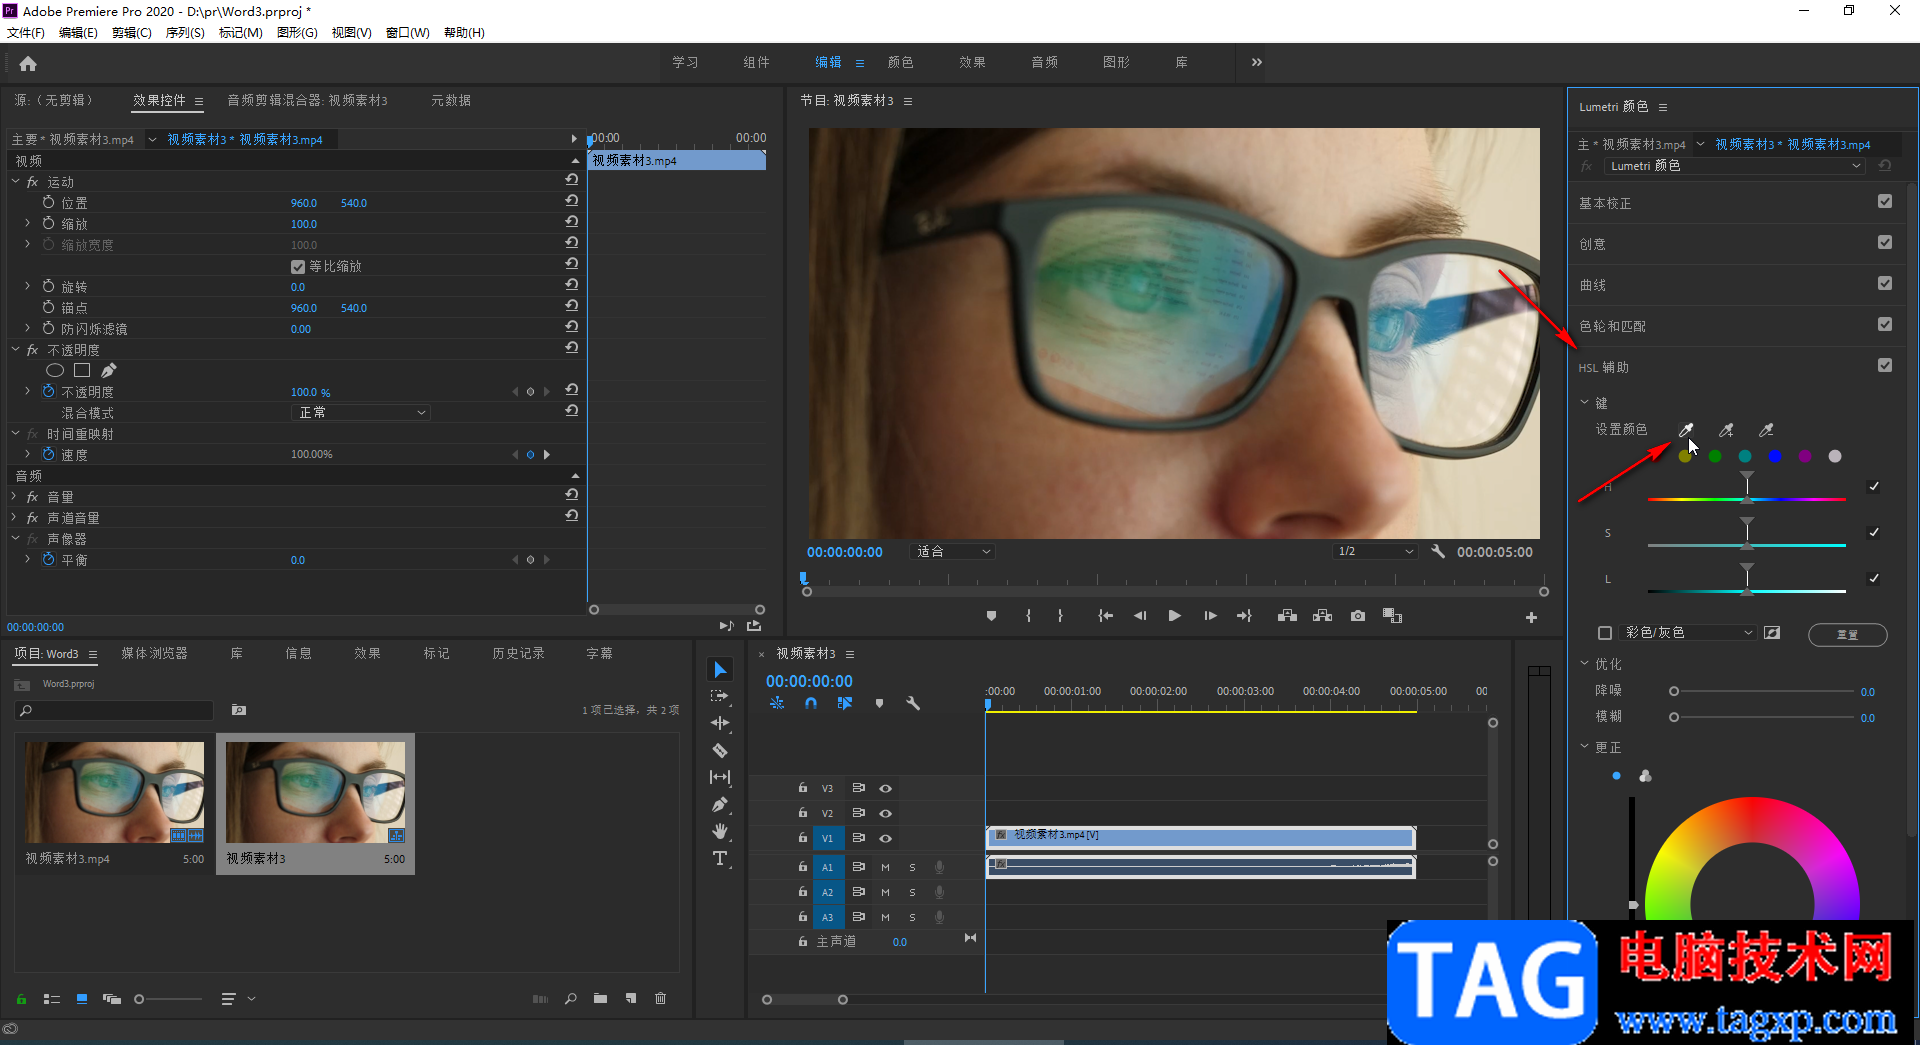The height and width of the screenshot is (1045, 1920).
Task: Lock track V2
Action: pos(802,813)
